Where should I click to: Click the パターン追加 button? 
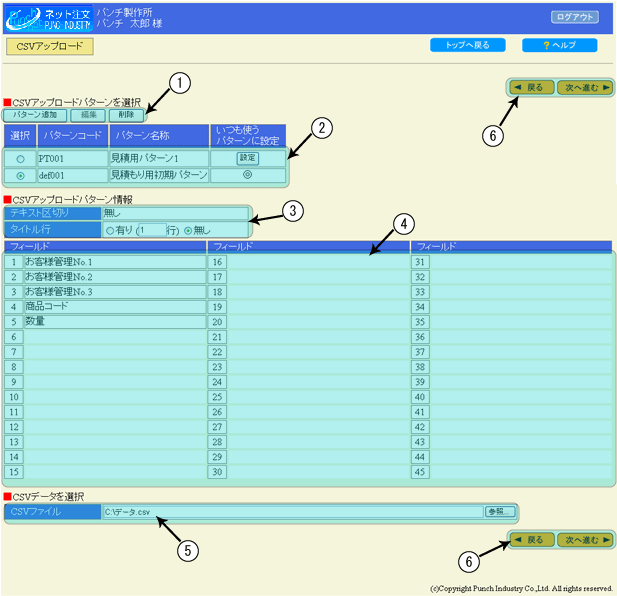click(35, 115)
